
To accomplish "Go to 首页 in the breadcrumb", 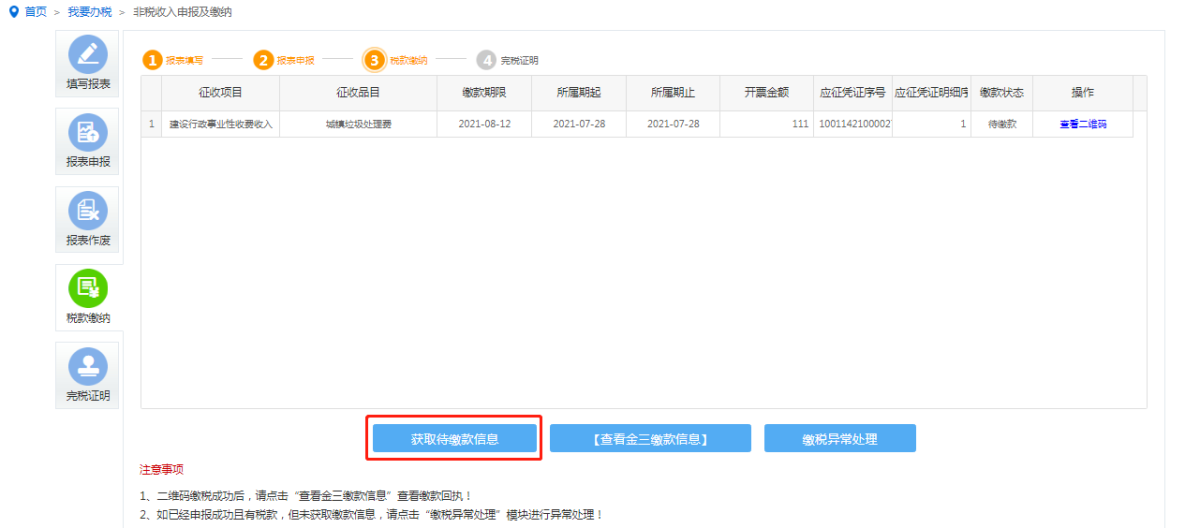I will click(x=35, y=11).
